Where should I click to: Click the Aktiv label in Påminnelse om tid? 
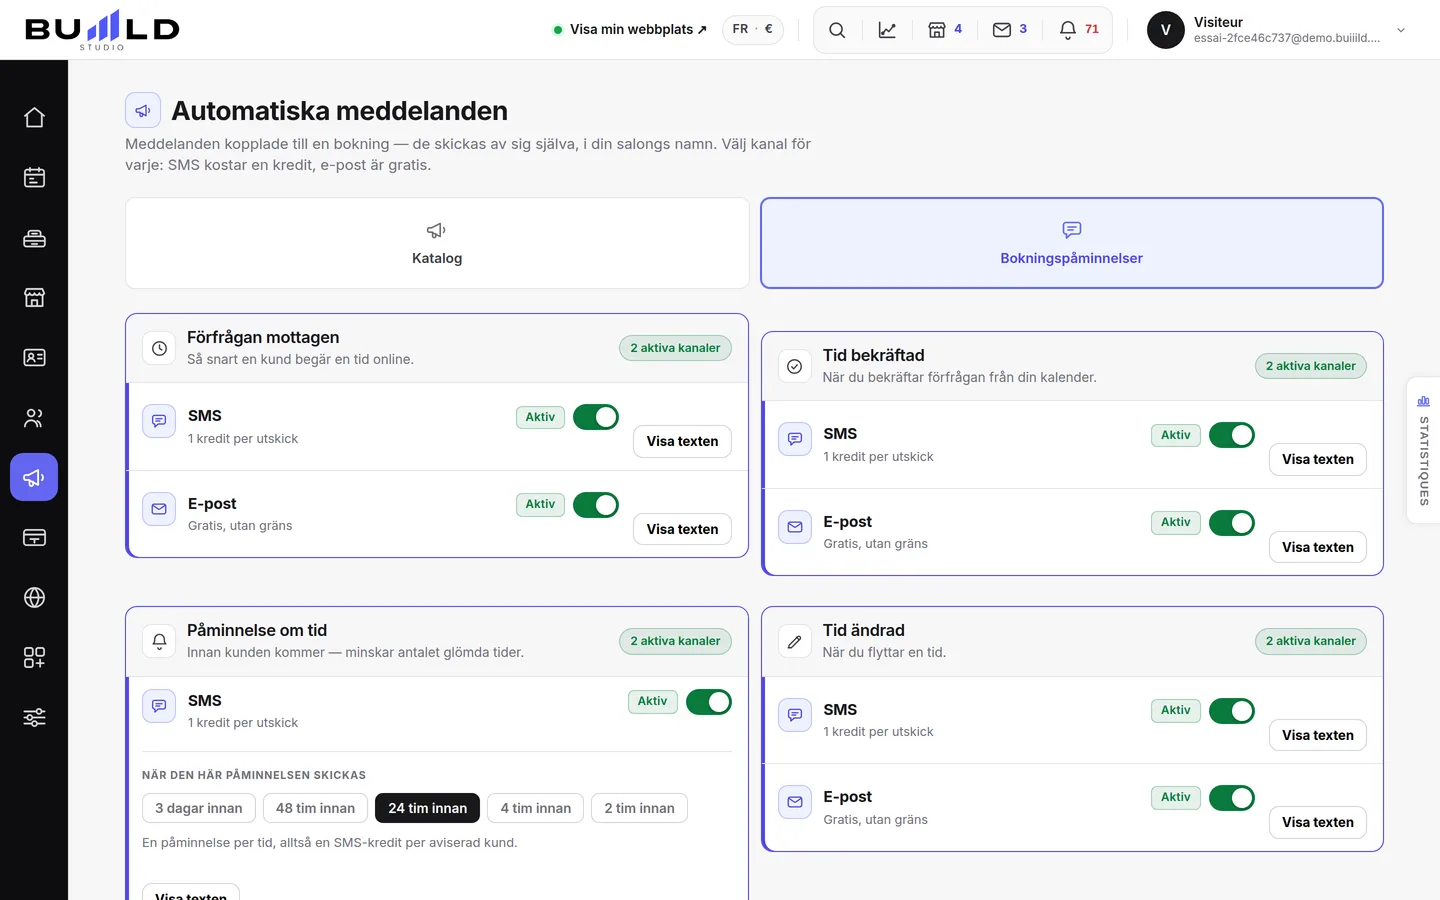coord(652,701)
